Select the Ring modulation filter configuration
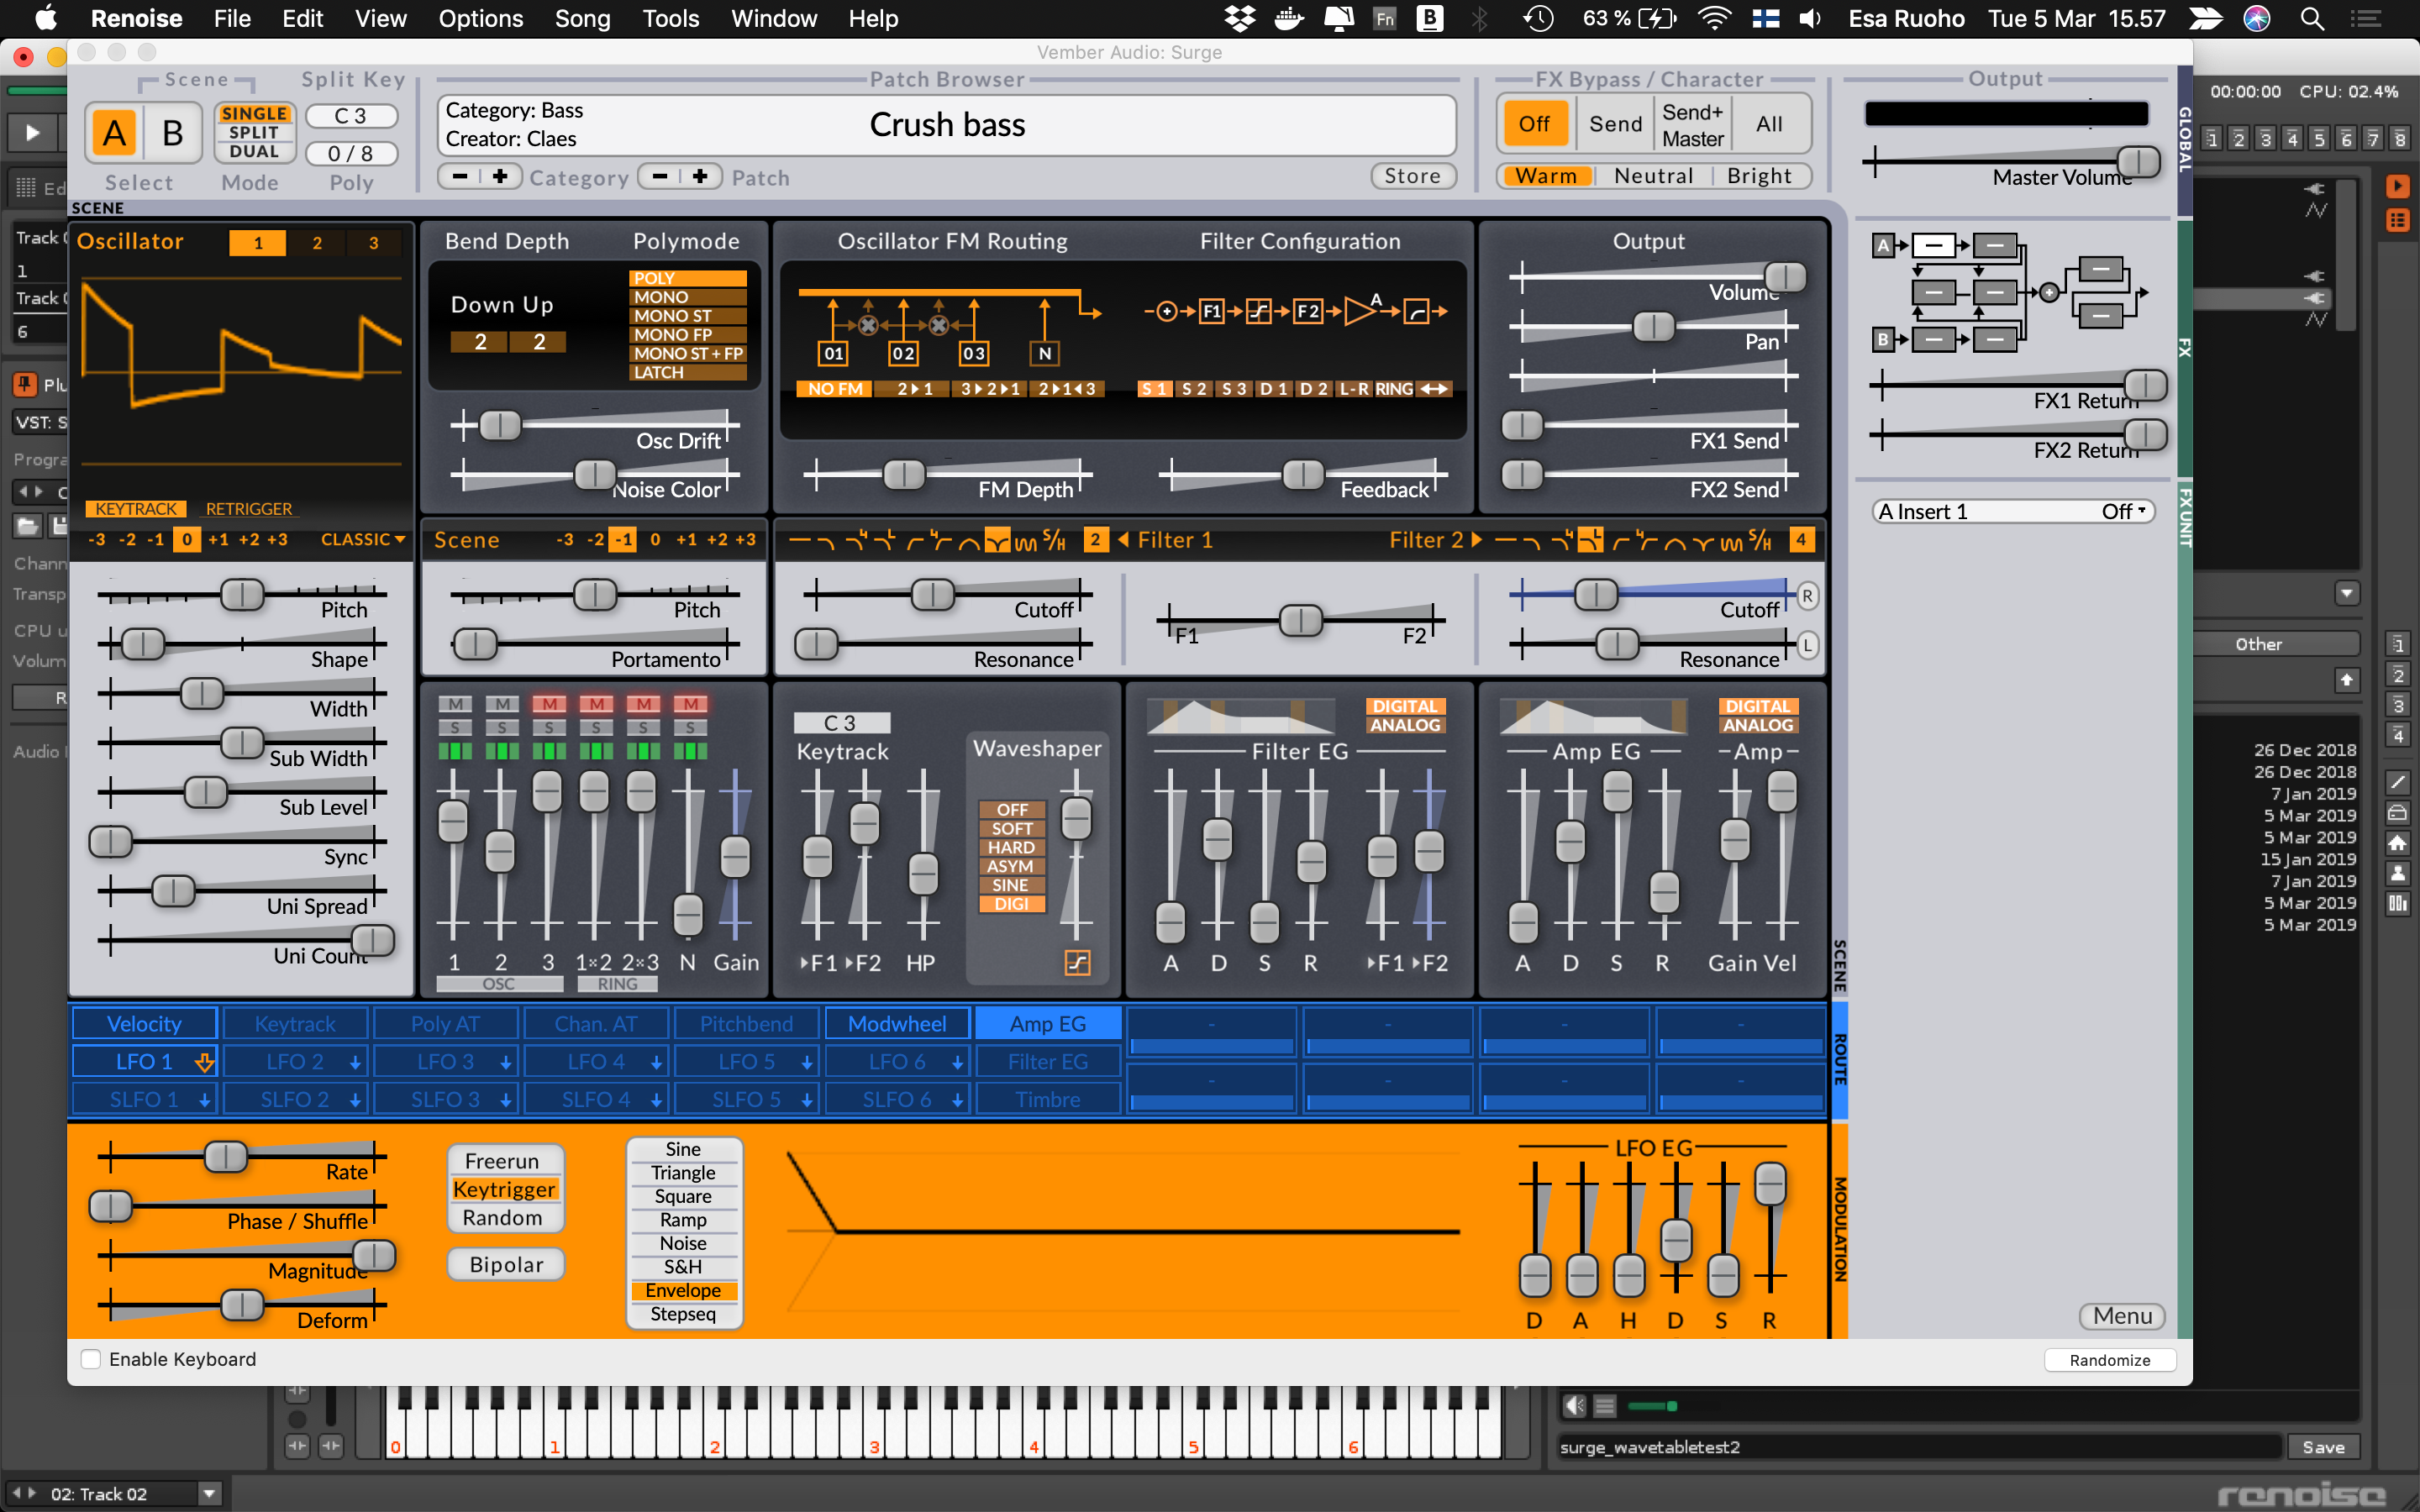 click(x=1393, y=389)
